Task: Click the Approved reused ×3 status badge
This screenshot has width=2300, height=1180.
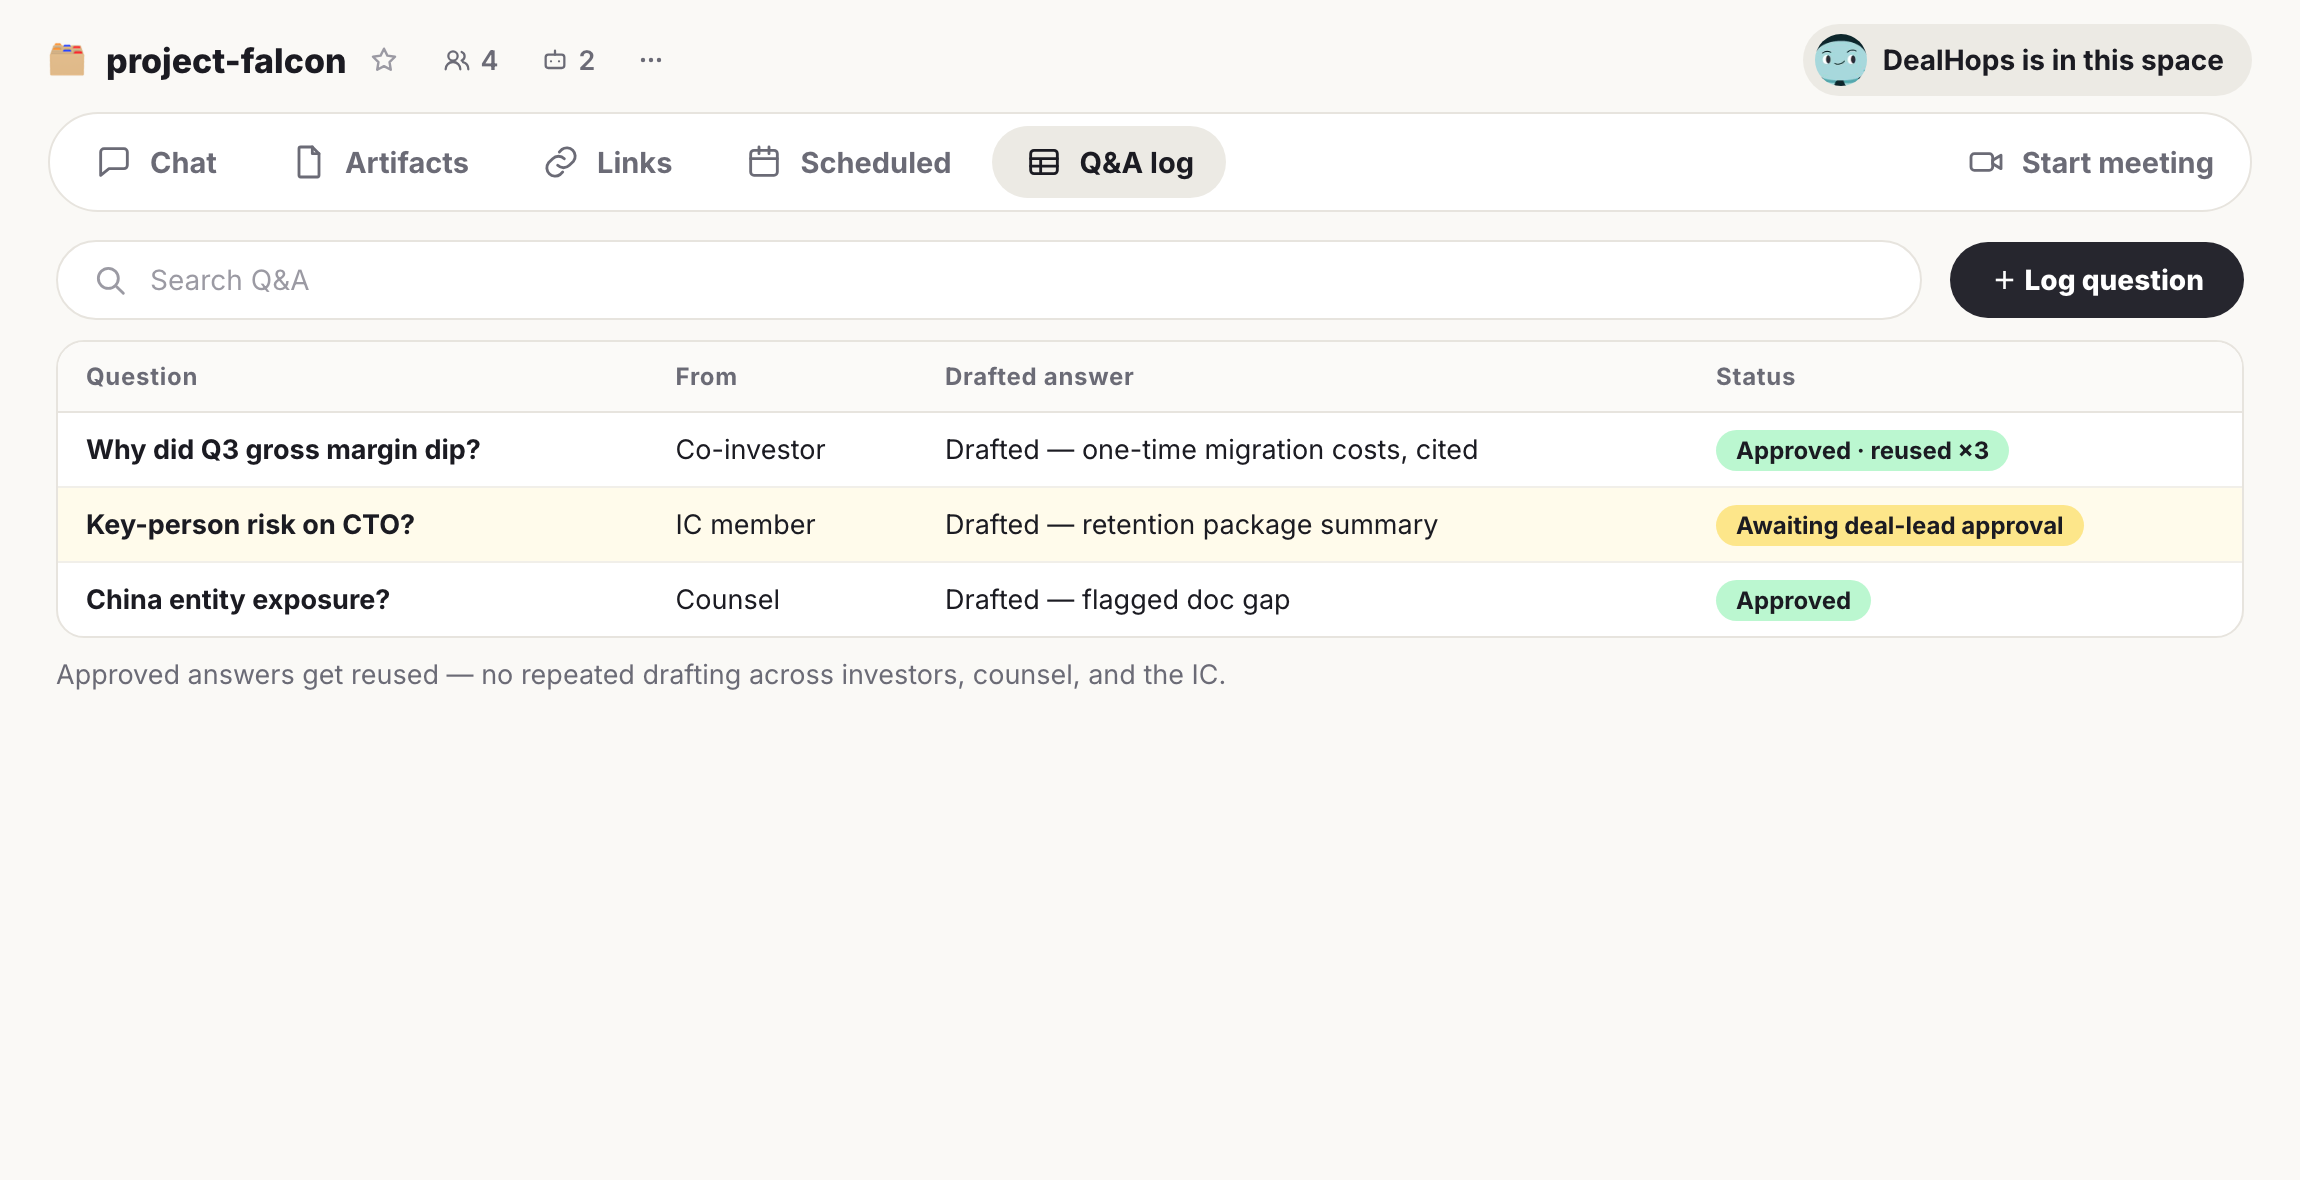Action: pos(1862,450)
